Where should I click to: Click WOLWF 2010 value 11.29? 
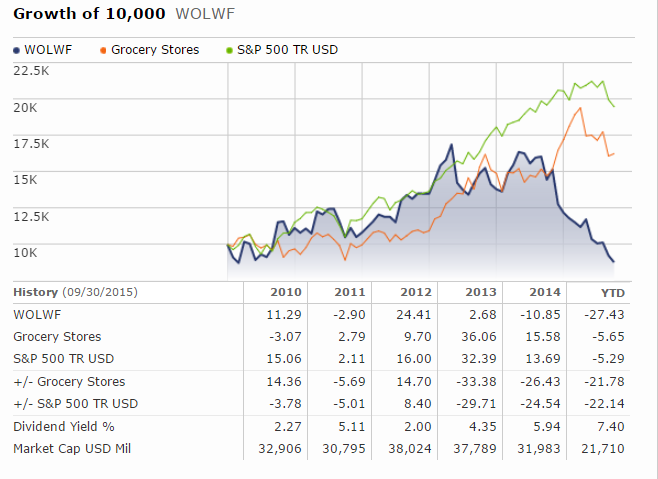point(284,315)
